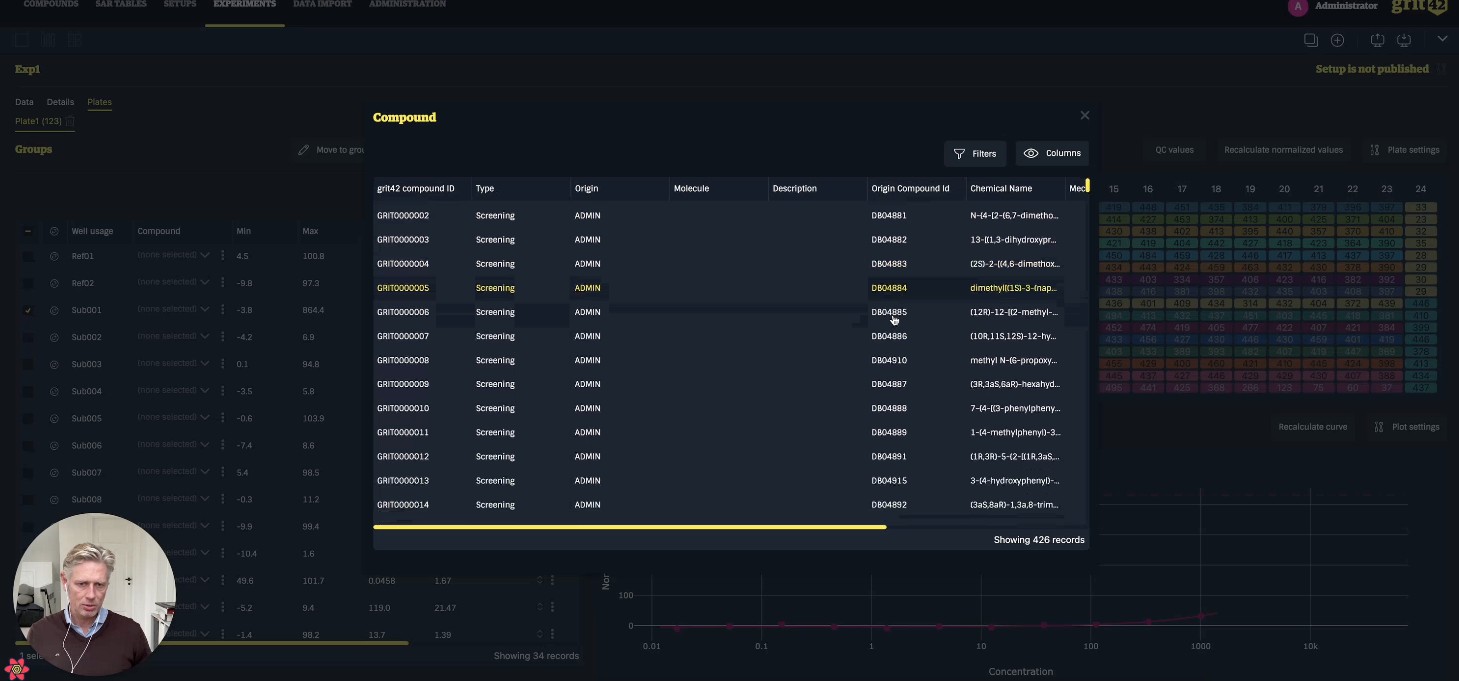Delete Plate1 using the trash icon

pos(70,122)
